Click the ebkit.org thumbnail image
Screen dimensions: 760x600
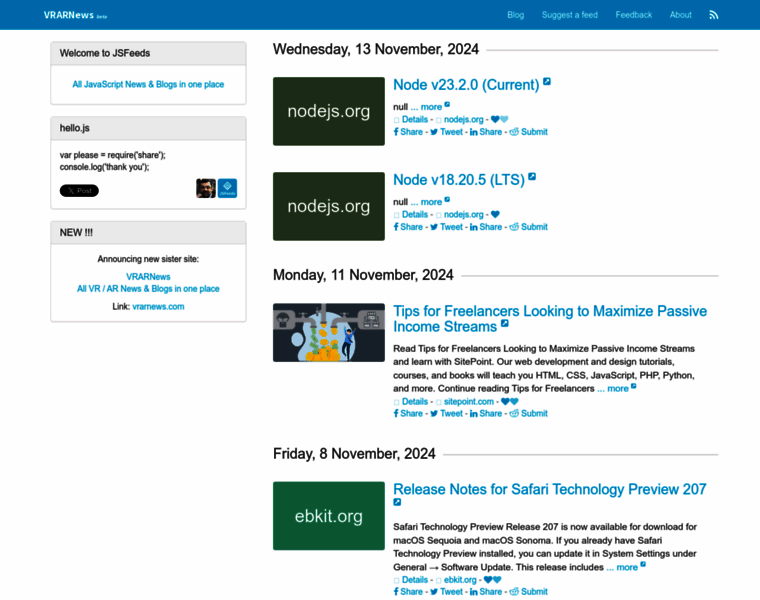329,516
